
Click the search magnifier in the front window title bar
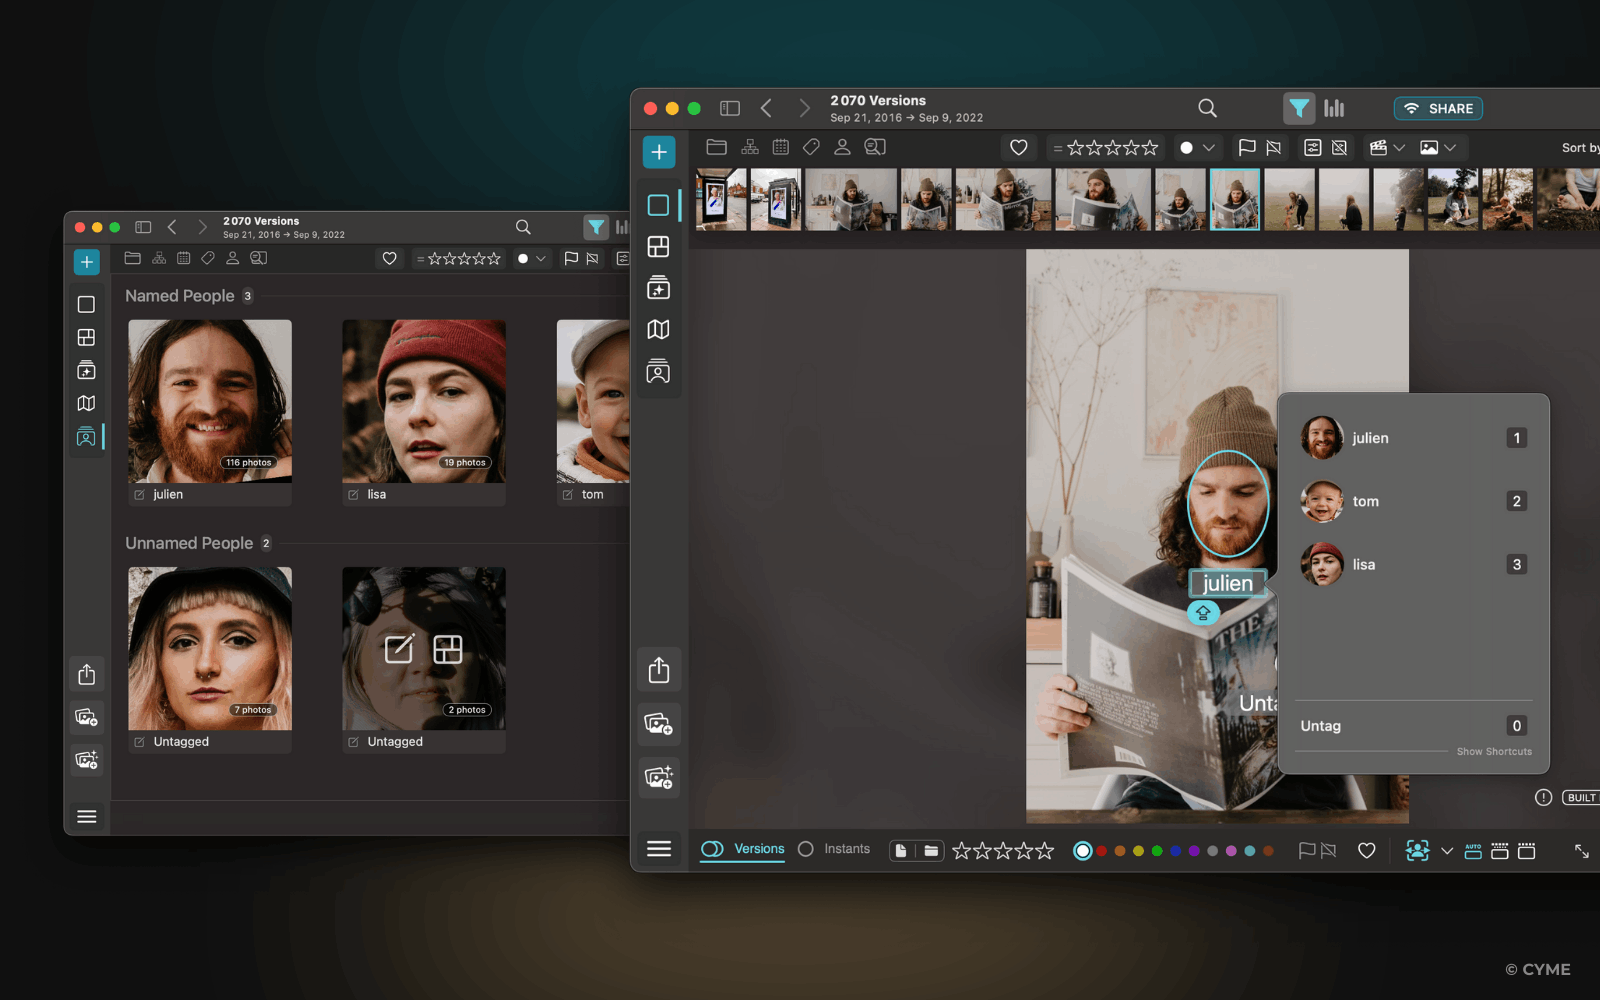click(x=1208, y=108)
